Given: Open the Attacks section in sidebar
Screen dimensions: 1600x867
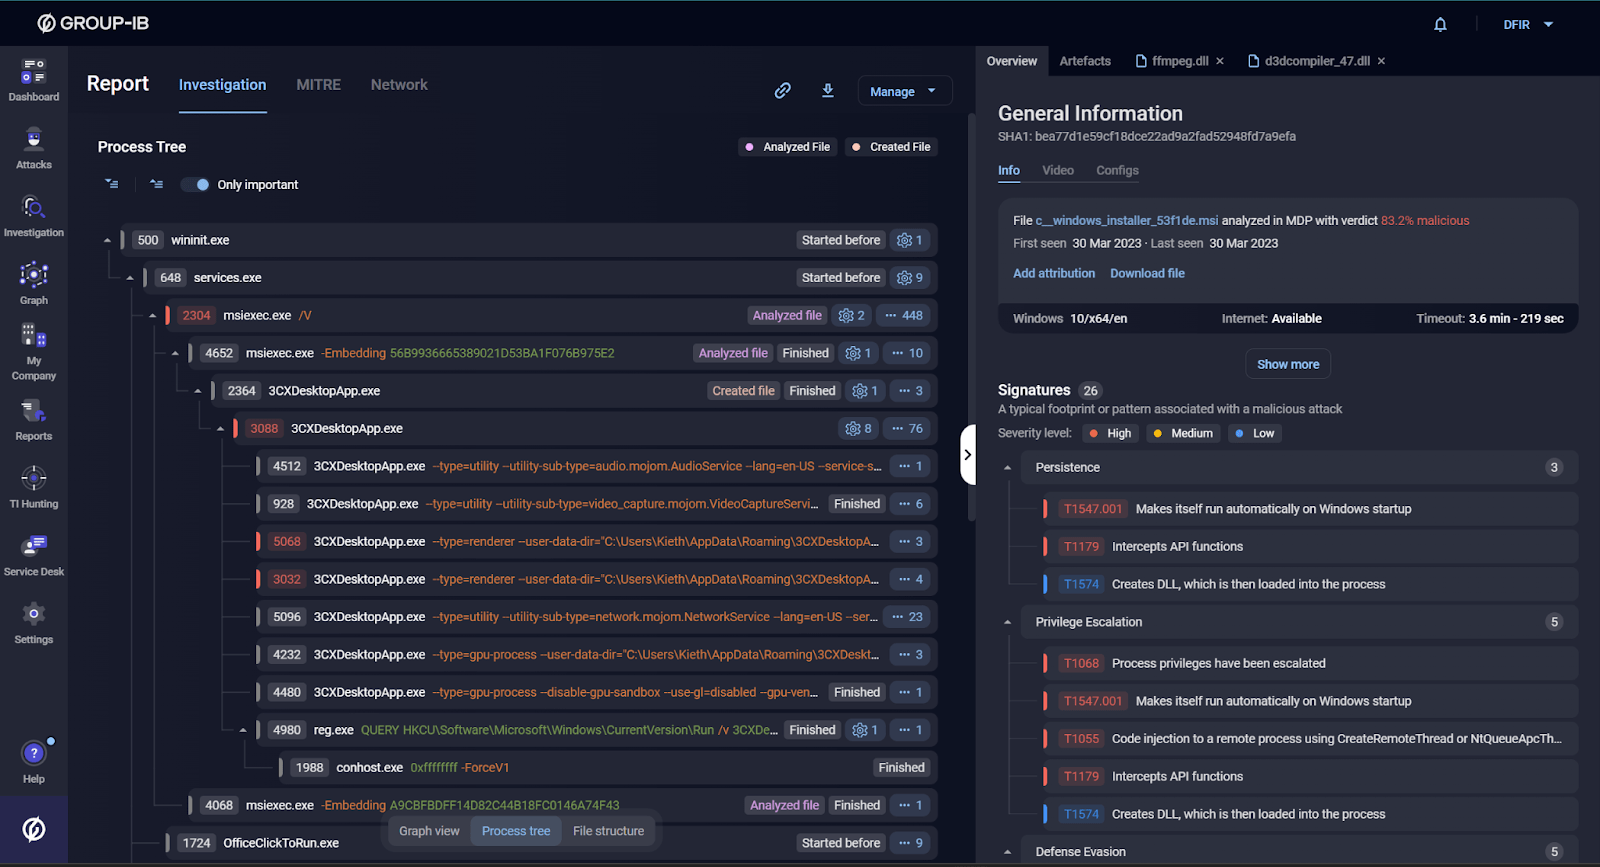Looking at the screenshot, I should (34, 148).
